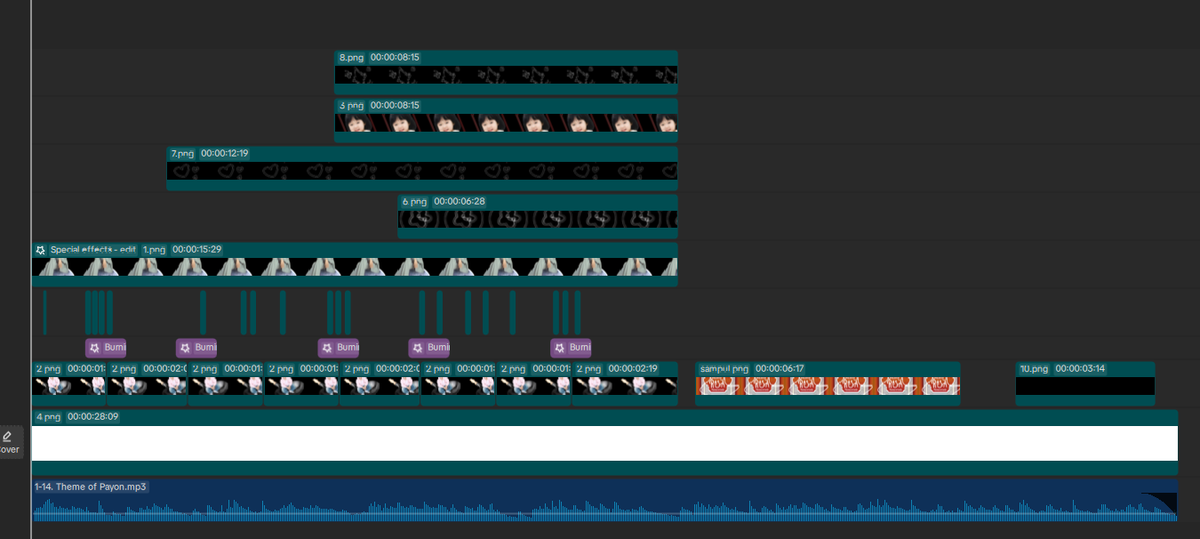Select the 3.png clip with face thumbnails

pyautogui.click(x=506, y=120)
